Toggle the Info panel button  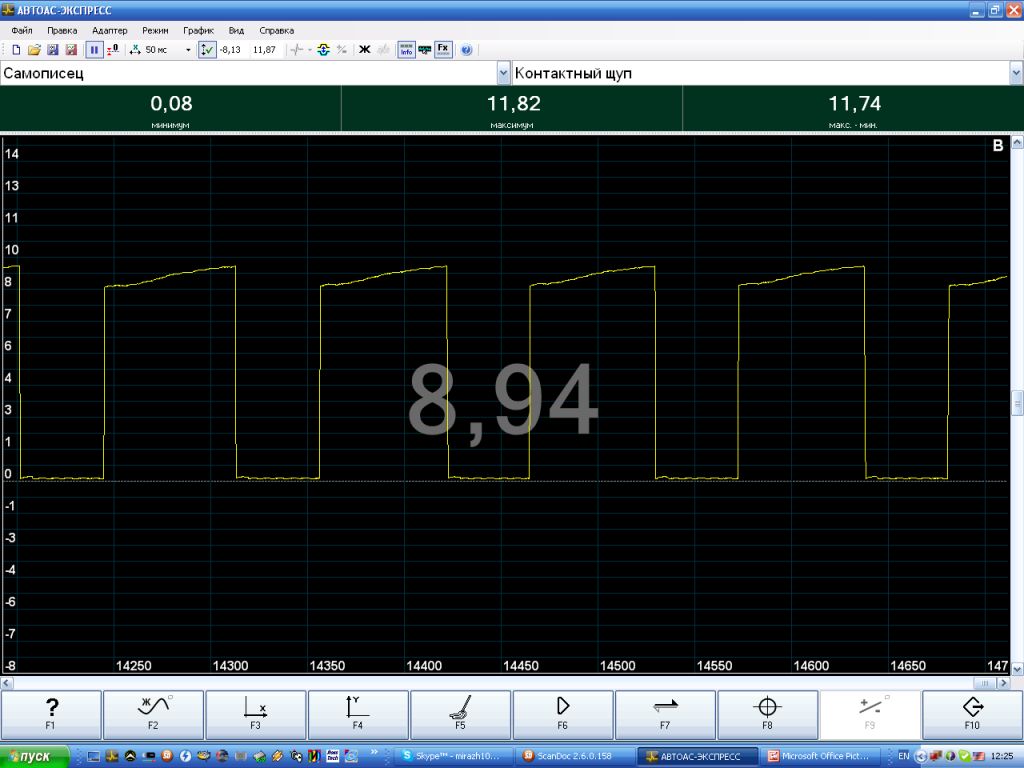(x=406, y=50)
